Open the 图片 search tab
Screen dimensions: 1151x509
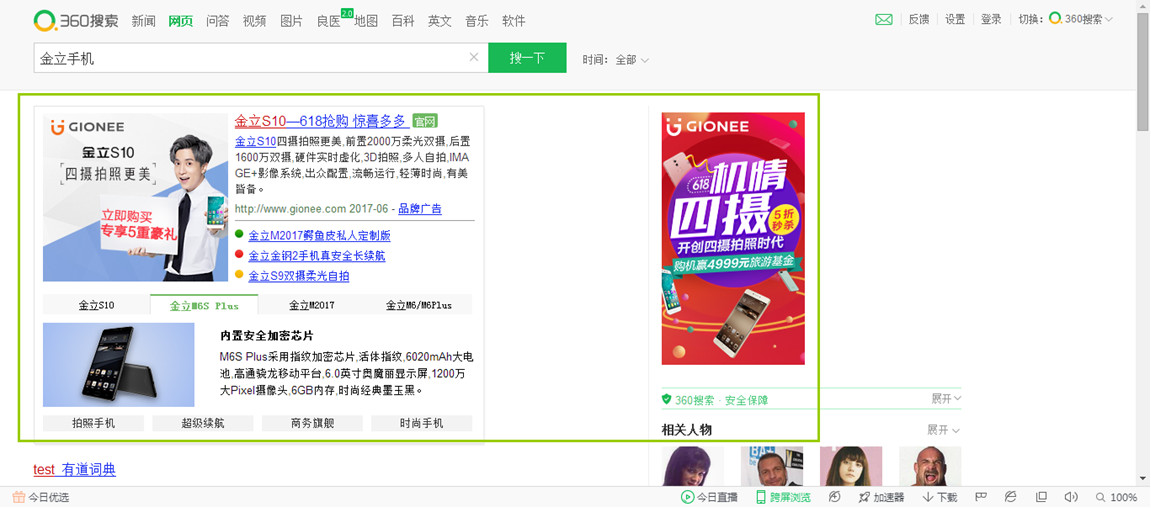click(x=291, y=21)
